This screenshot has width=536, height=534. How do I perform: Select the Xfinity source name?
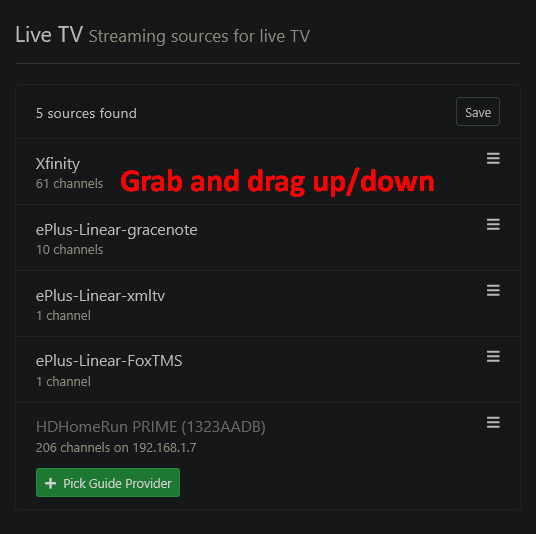click(58, 164)
